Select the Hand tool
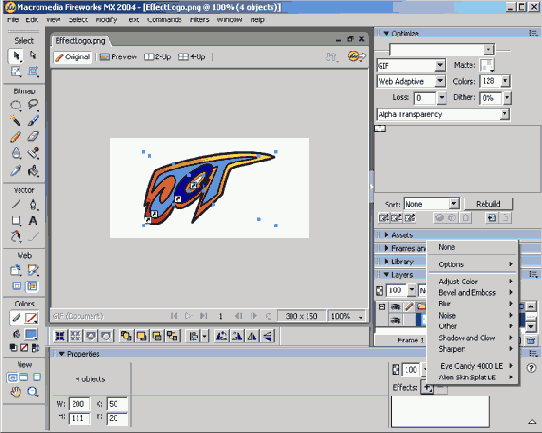The width and height of the screenshot is (542, 433). [16, 392]
